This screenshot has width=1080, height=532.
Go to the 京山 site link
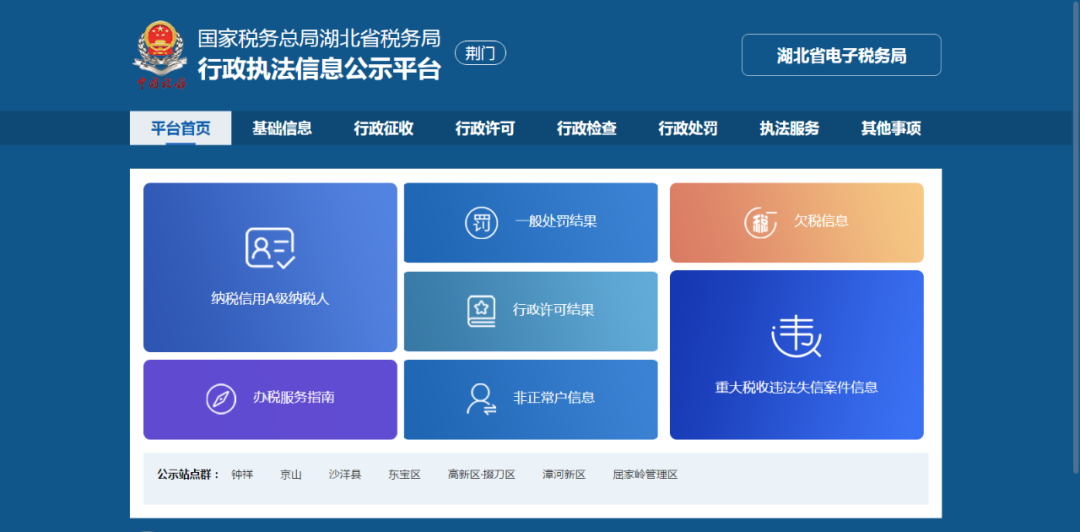(x=291, y=475)
